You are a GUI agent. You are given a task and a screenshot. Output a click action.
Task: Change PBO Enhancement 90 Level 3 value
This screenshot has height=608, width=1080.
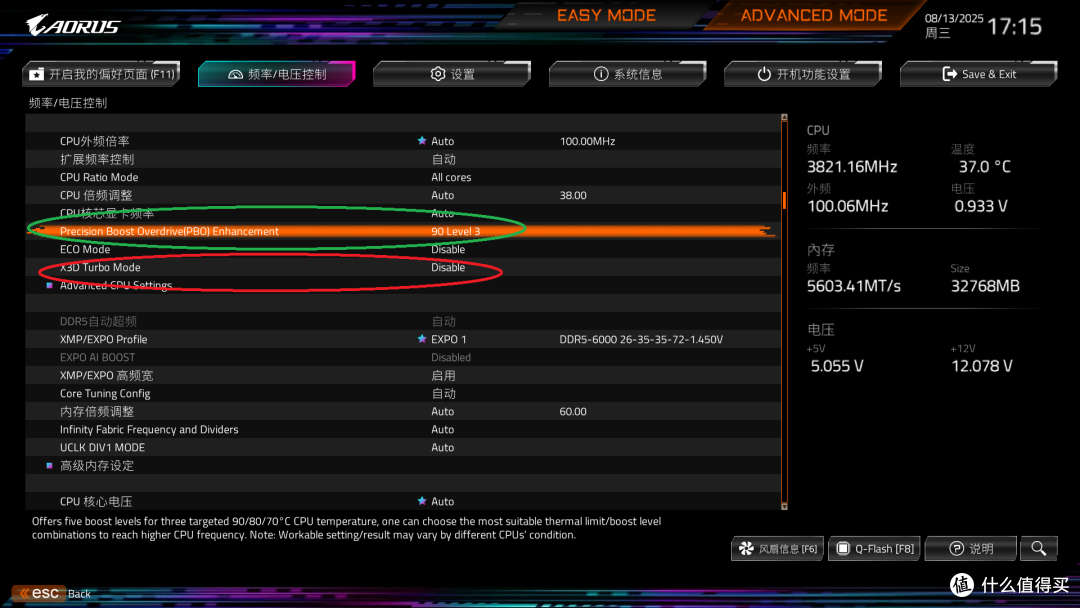(455, 231)
